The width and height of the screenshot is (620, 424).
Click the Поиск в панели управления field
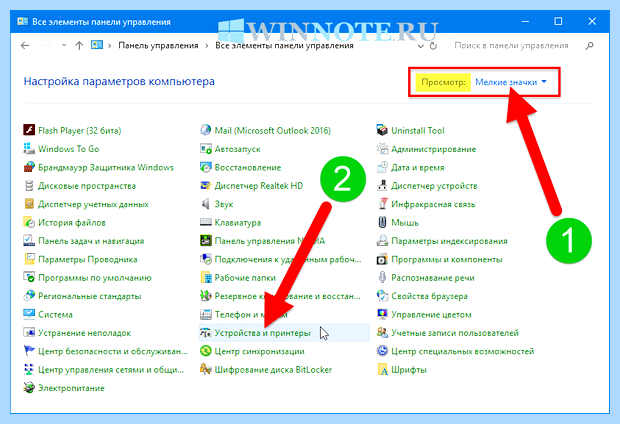(x=514, y=46)
